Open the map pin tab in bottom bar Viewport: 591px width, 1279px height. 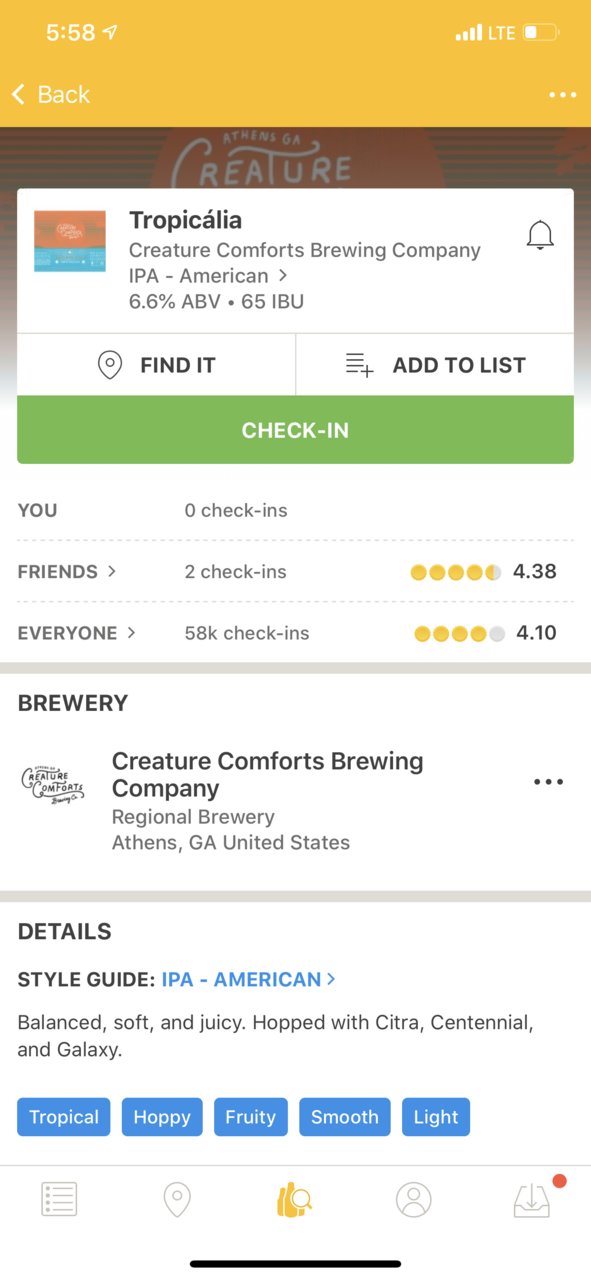click(177, 1199)
